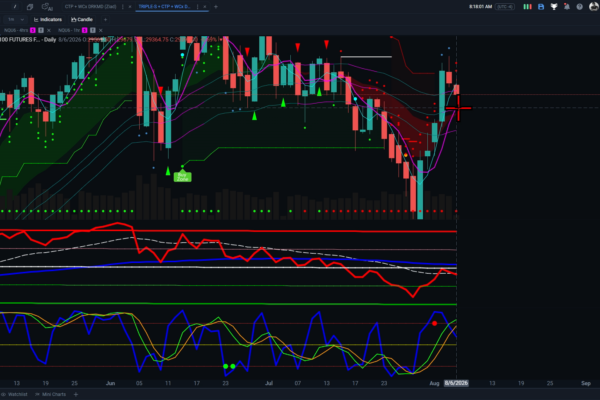Open the Indicators button
Image resolution: width=600 pixels, height=400 pixels.
tap(48, 20)
